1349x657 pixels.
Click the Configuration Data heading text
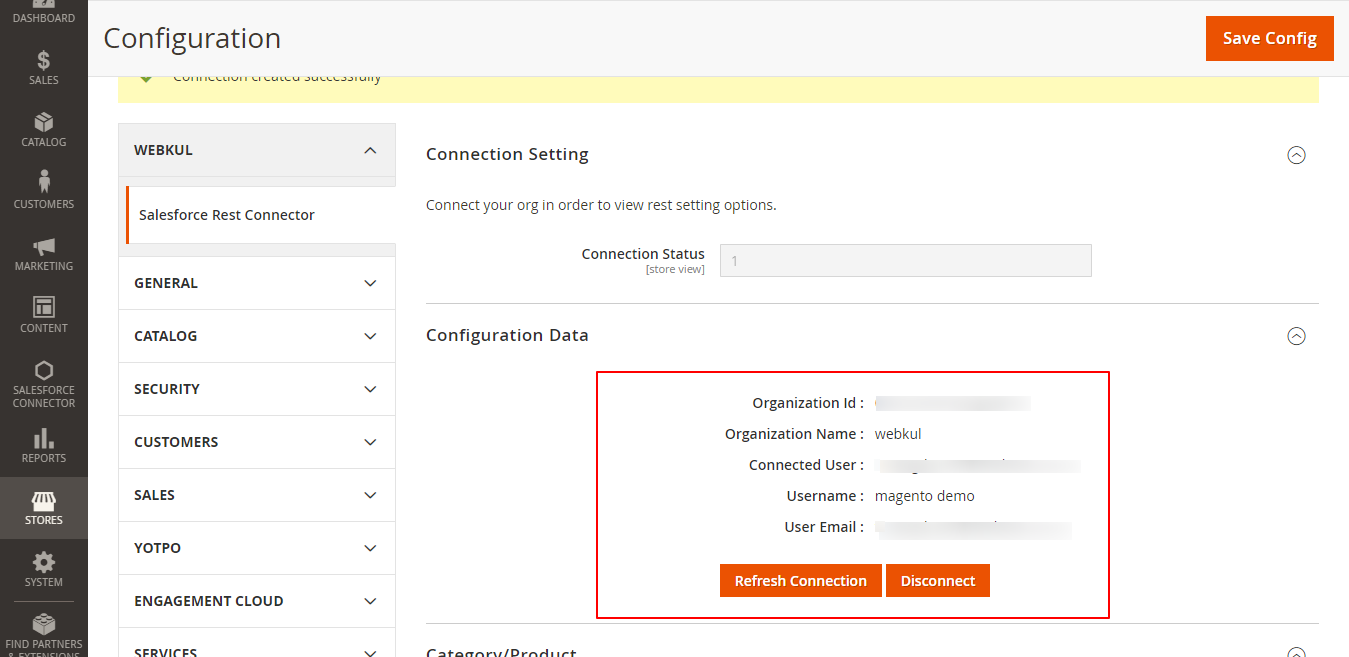click(507, 335)
